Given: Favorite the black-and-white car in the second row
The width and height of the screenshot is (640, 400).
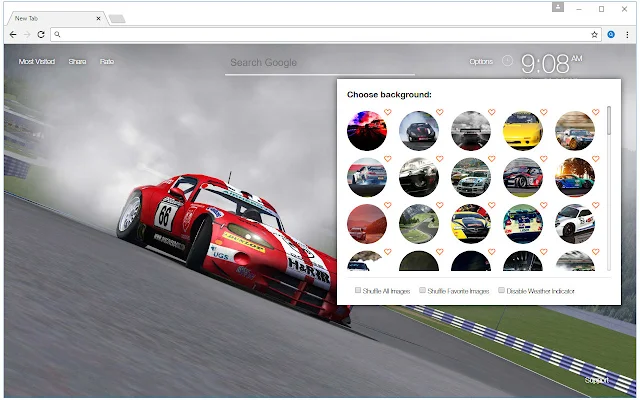Looking at the screenshot, I should pos(440,158).
